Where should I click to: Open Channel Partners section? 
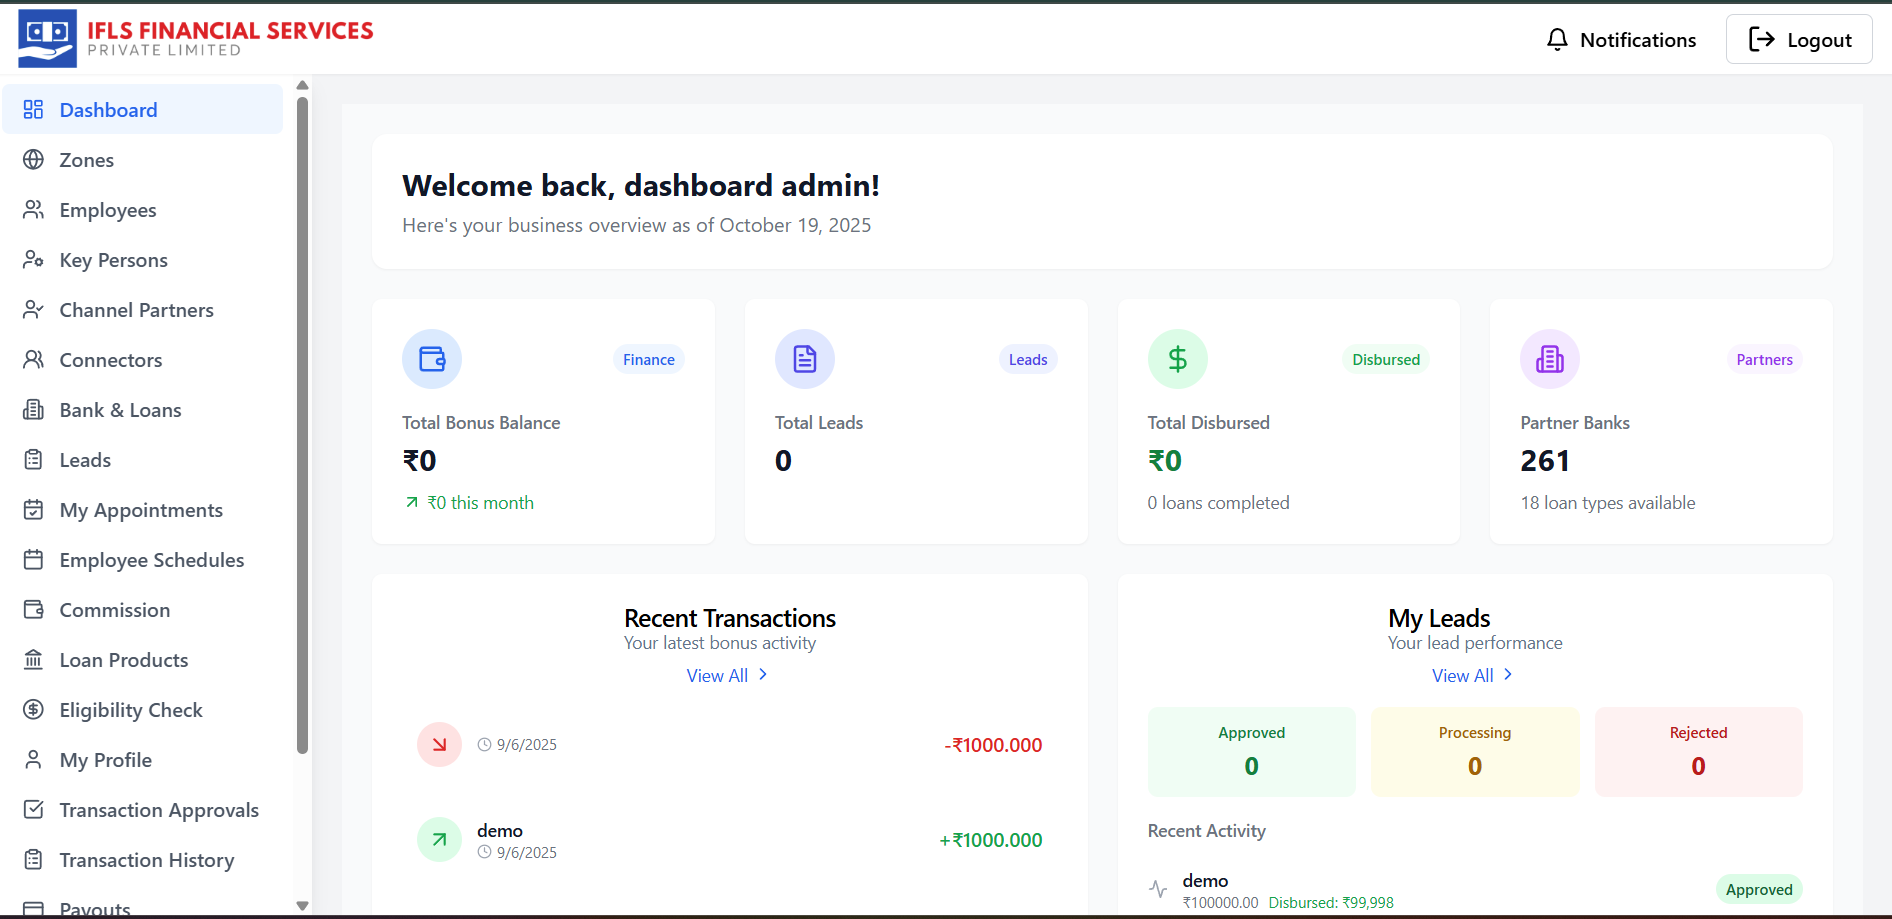coord(136,310)
